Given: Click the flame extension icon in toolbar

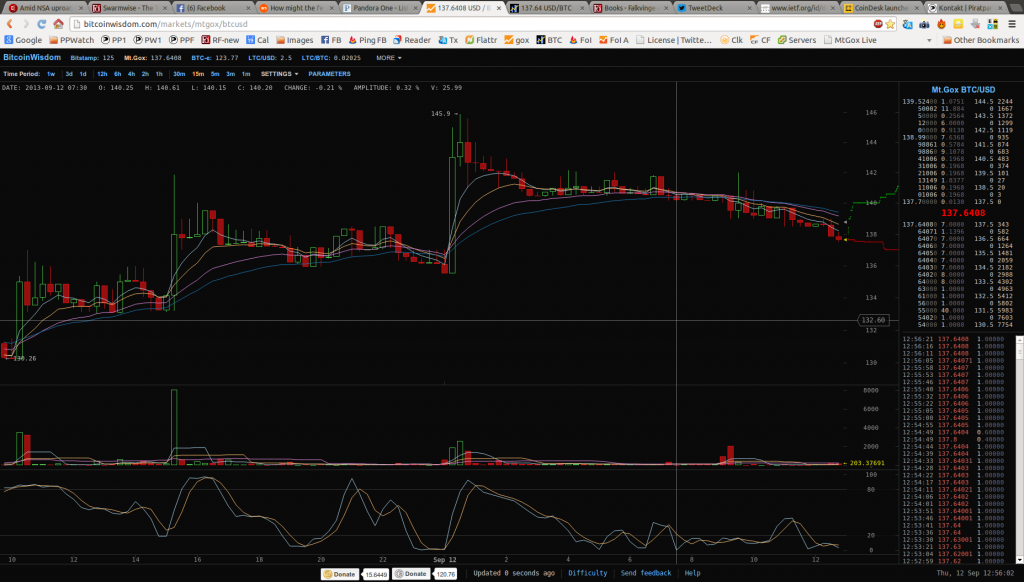Looking at the screenshot, I should tap(941, 24).
